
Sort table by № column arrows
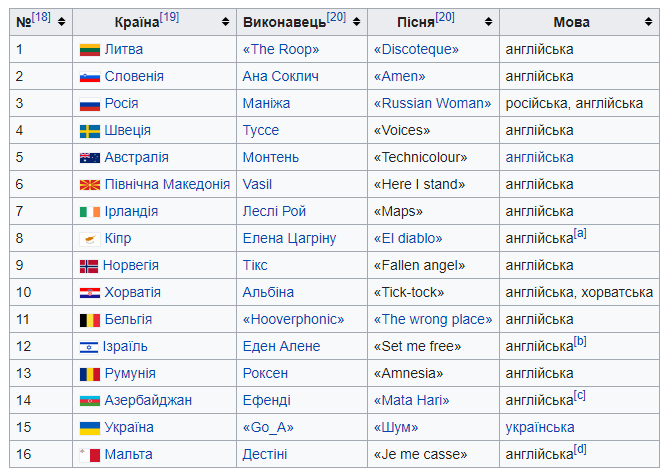(x=62, y=22)
